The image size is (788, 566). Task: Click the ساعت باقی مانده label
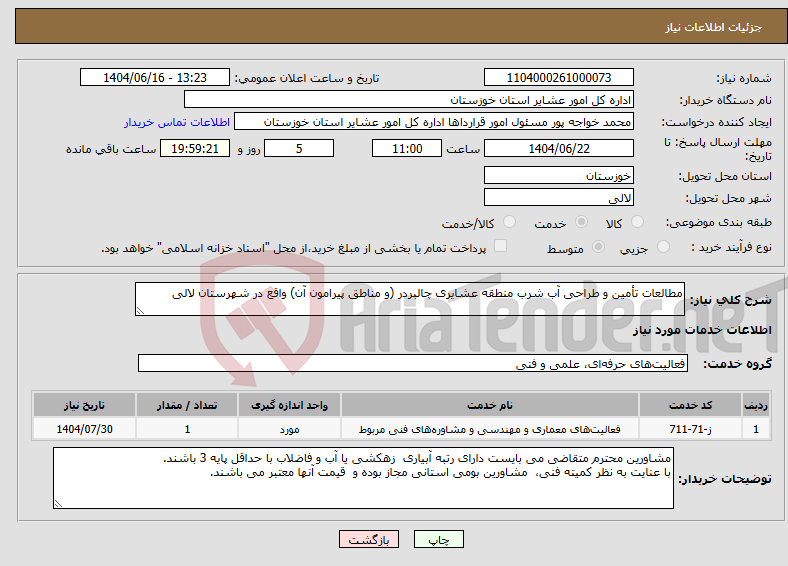click(x=111, y=149)
